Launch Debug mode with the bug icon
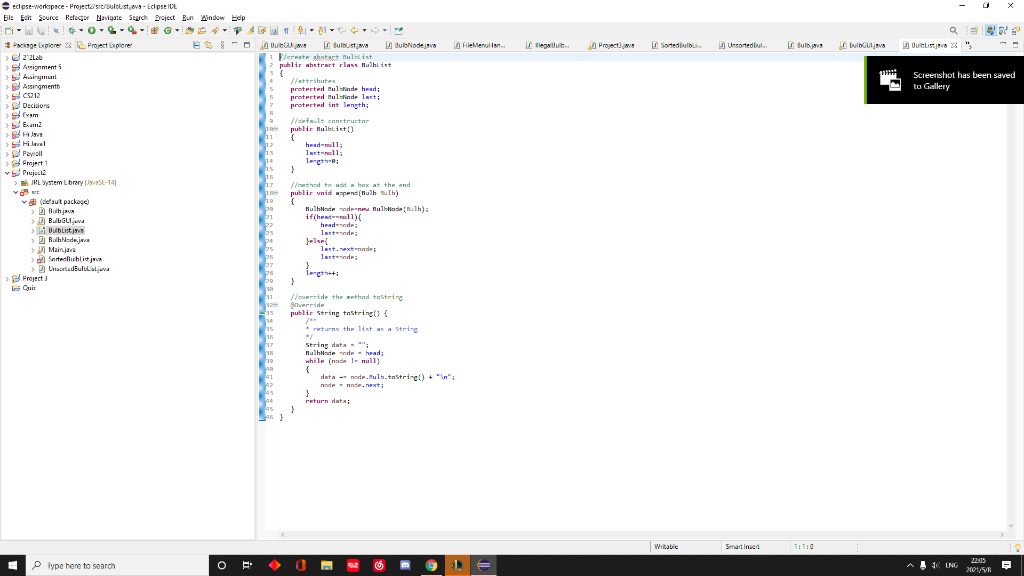 click(72, 31)
